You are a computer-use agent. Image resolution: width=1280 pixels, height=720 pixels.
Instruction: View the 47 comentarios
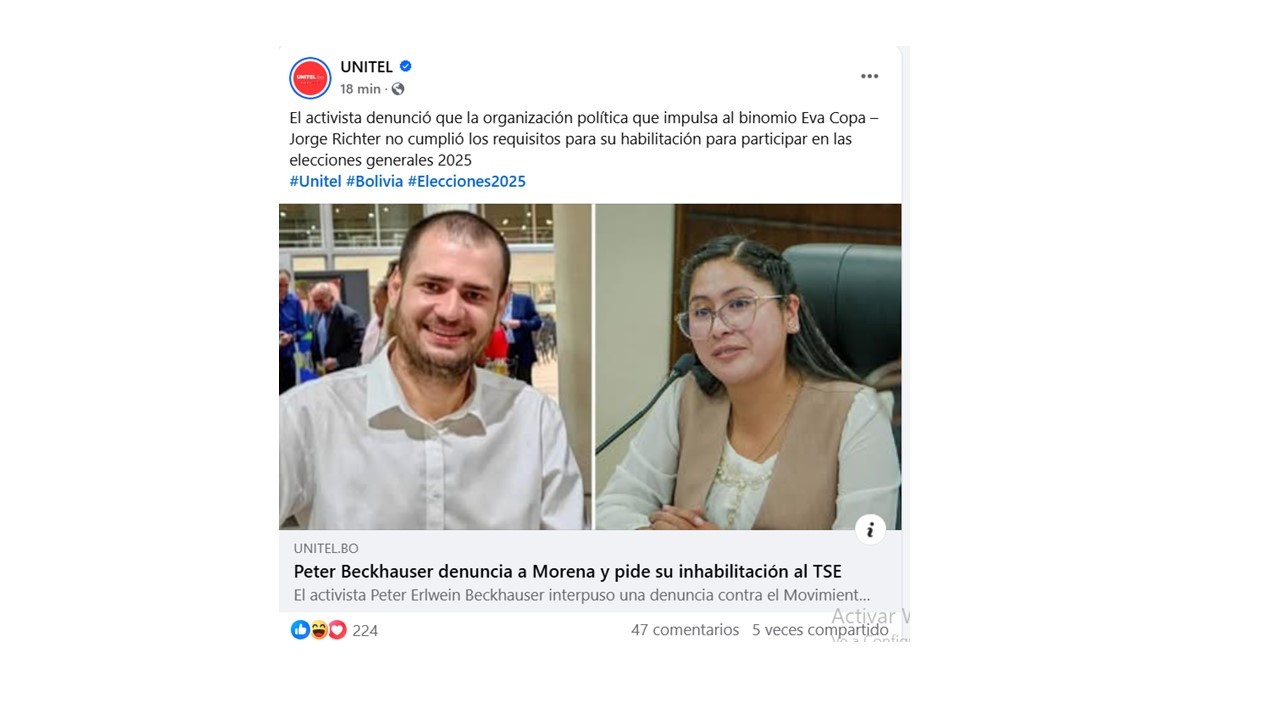(685, 630)
